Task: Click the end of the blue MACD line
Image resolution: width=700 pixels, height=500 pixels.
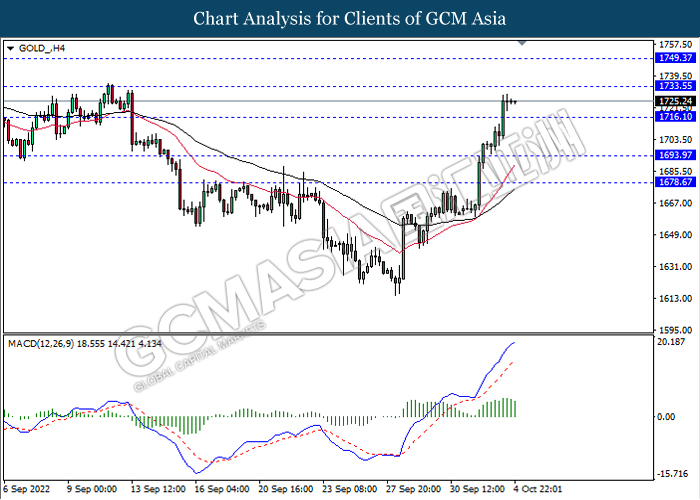Action: point(514,342)
